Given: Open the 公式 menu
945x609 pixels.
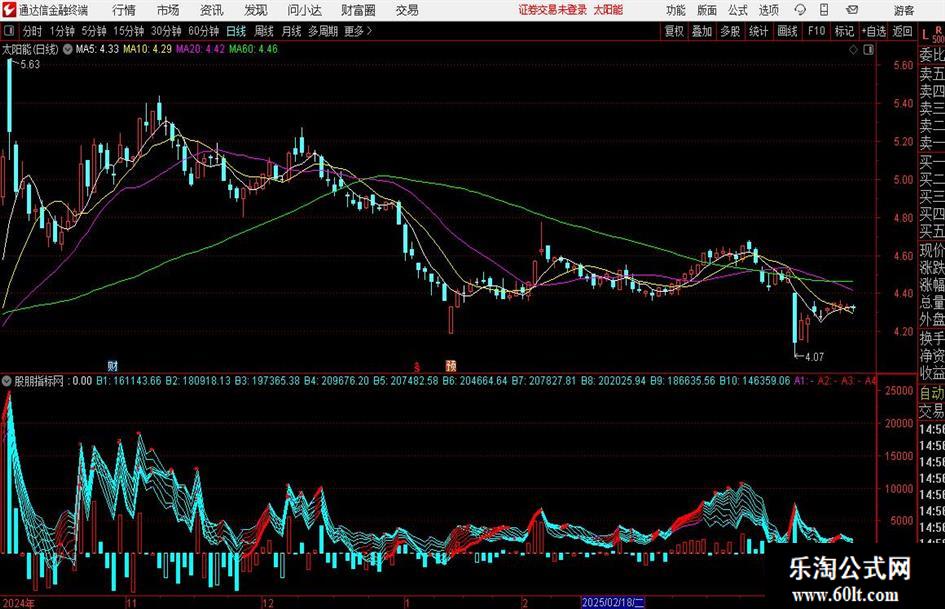Looking at the screenshot, I should 738,10.
